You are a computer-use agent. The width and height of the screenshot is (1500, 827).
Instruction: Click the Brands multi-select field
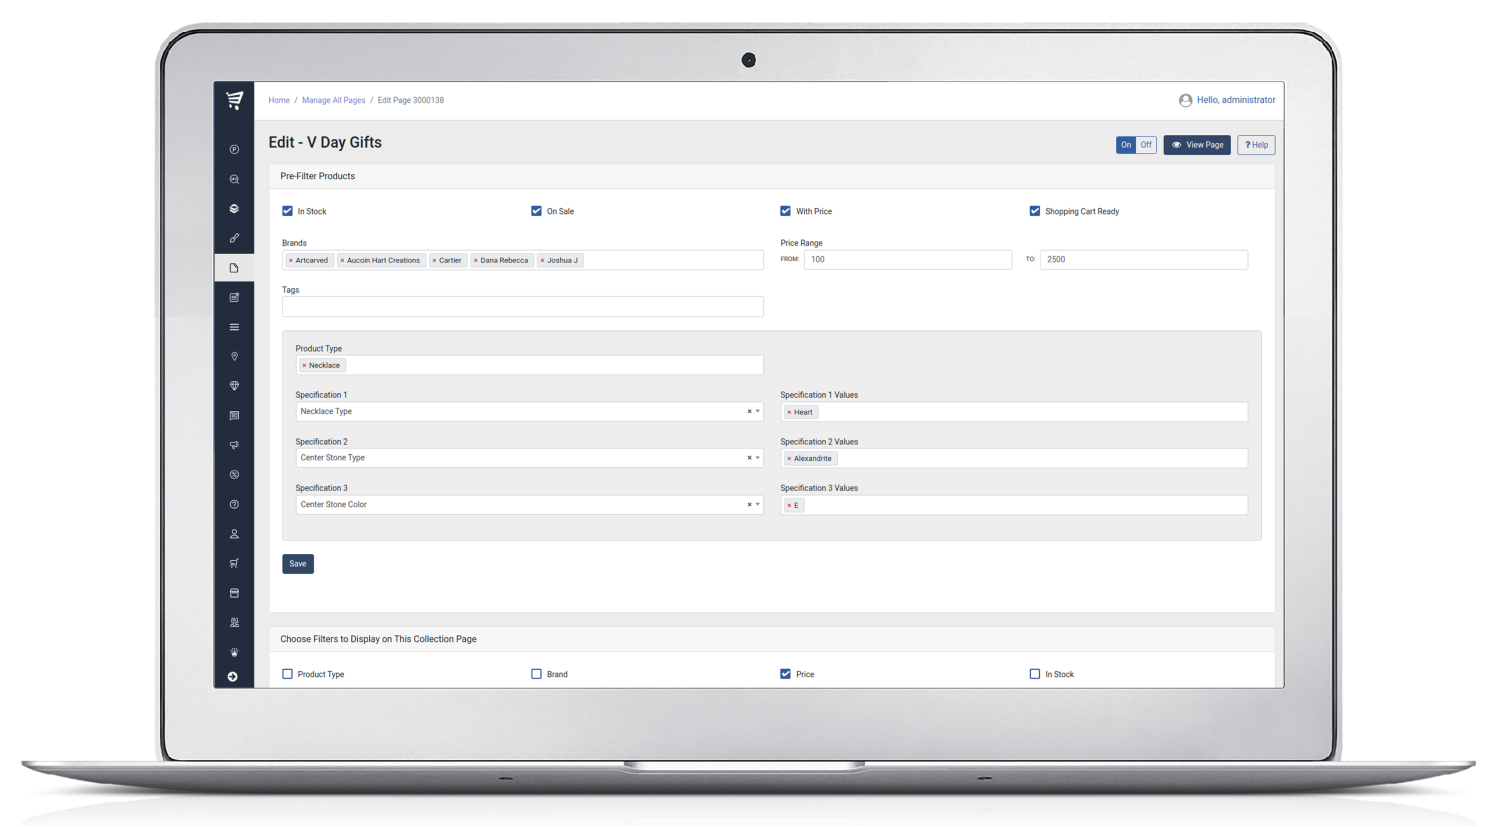(523, 260)
